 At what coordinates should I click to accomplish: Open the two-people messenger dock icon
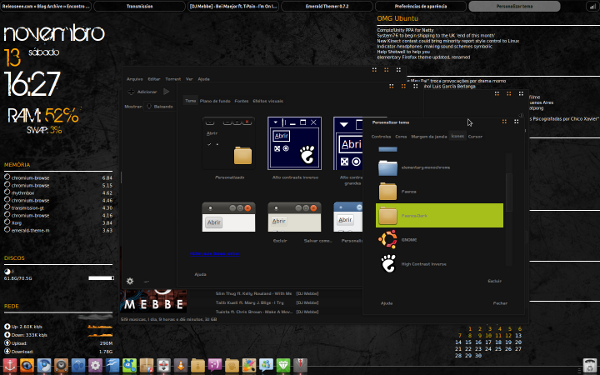tap(266, 365)
